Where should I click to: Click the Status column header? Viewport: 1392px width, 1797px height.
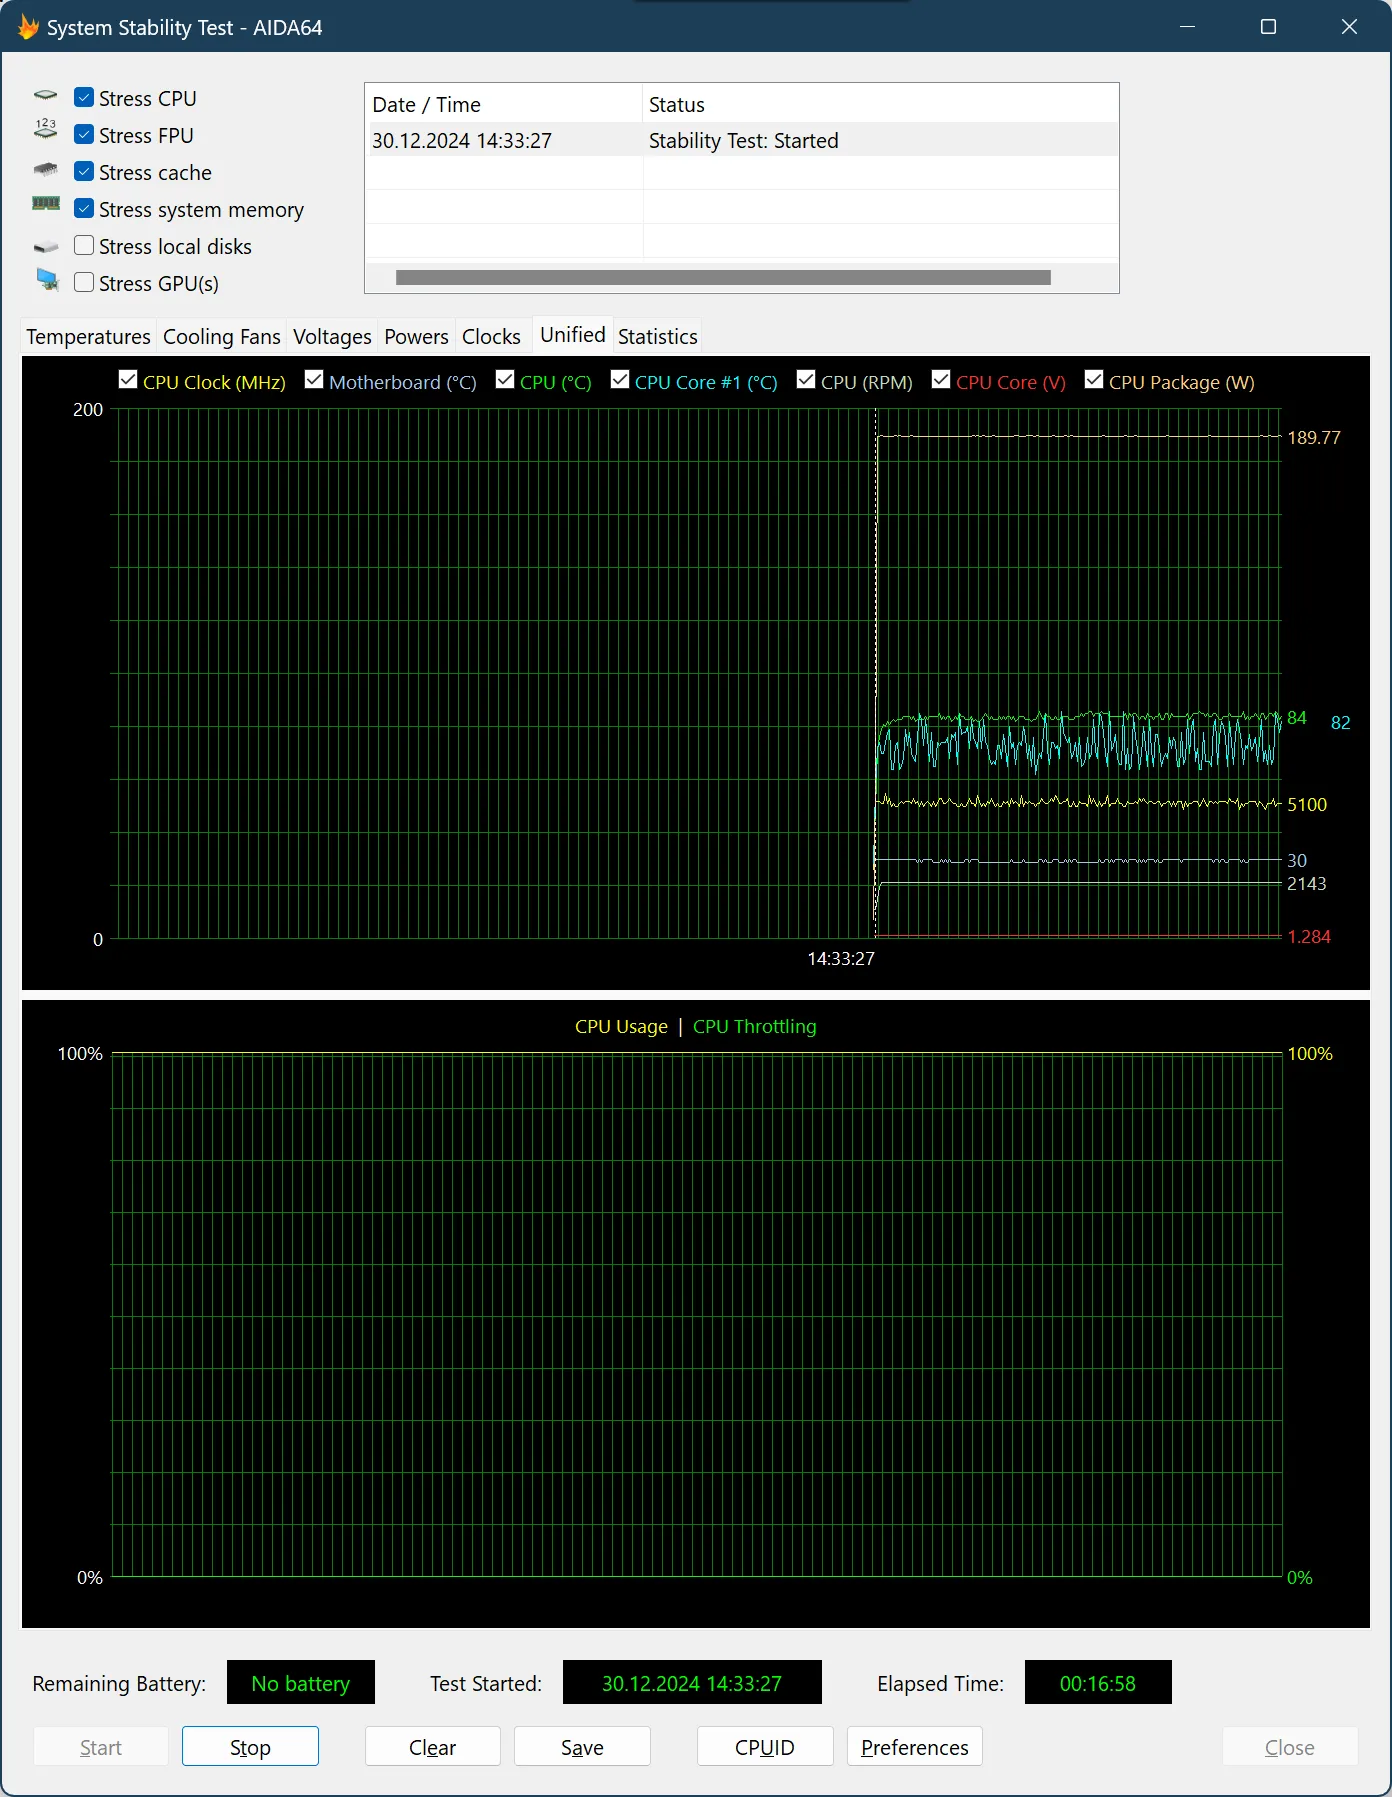880,104
